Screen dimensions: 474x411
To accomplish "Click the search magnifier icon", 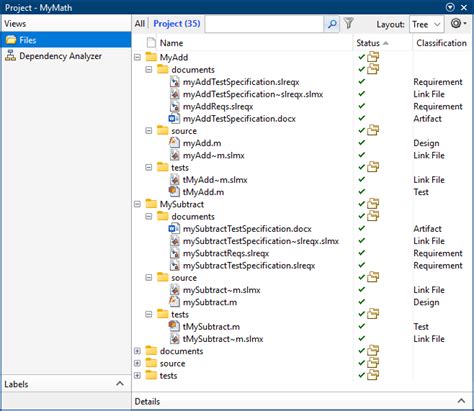I will 332,24.
